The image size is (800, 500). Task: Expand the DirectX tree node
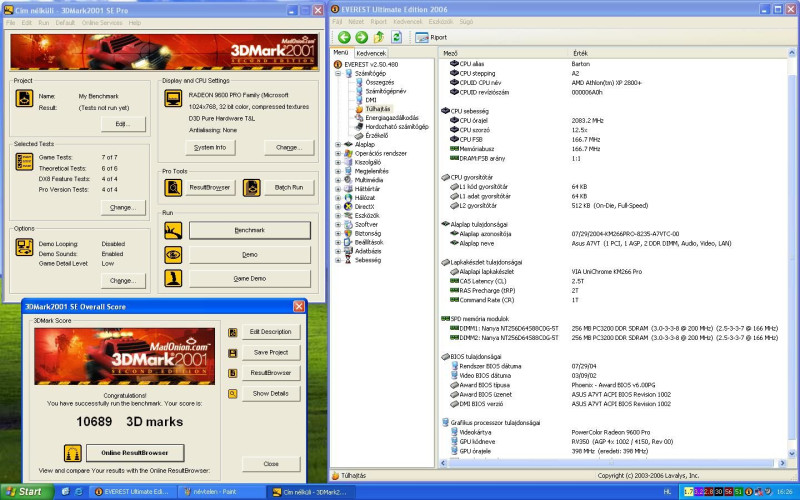(x=338, y=207)
